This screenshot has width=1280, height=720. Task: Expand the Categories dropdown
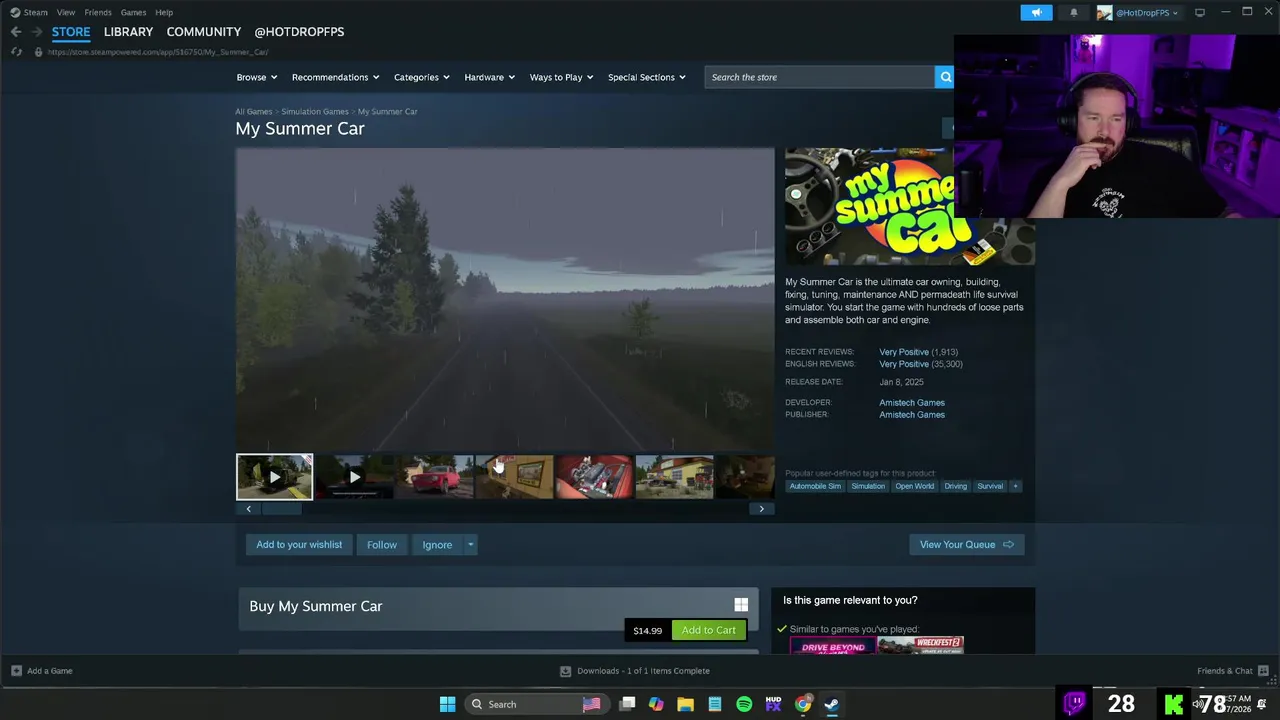point(421,77)
